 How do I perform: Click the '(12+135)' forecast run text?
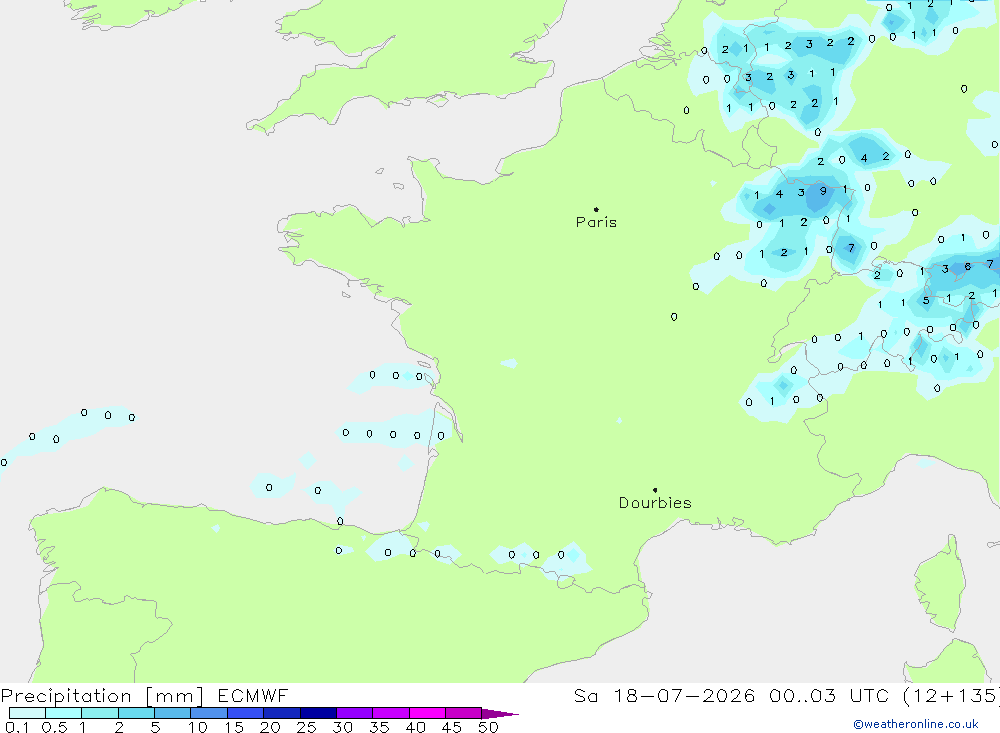[x=952, y=696]
